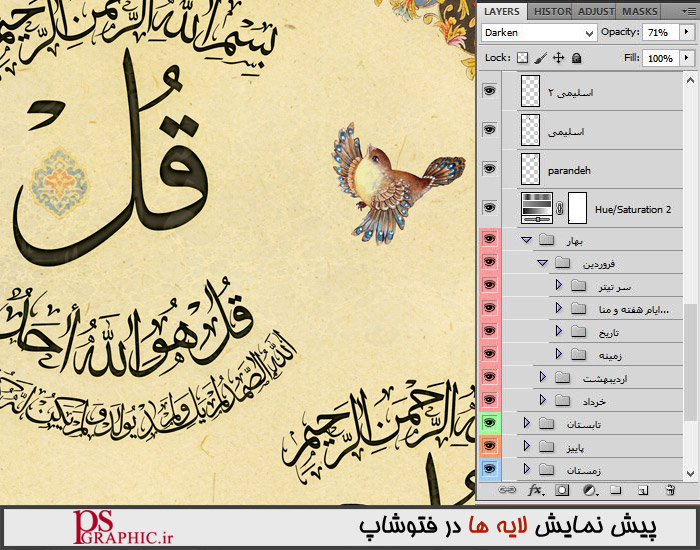Hide the orange-labeled پاییز group

coord(490,446)
